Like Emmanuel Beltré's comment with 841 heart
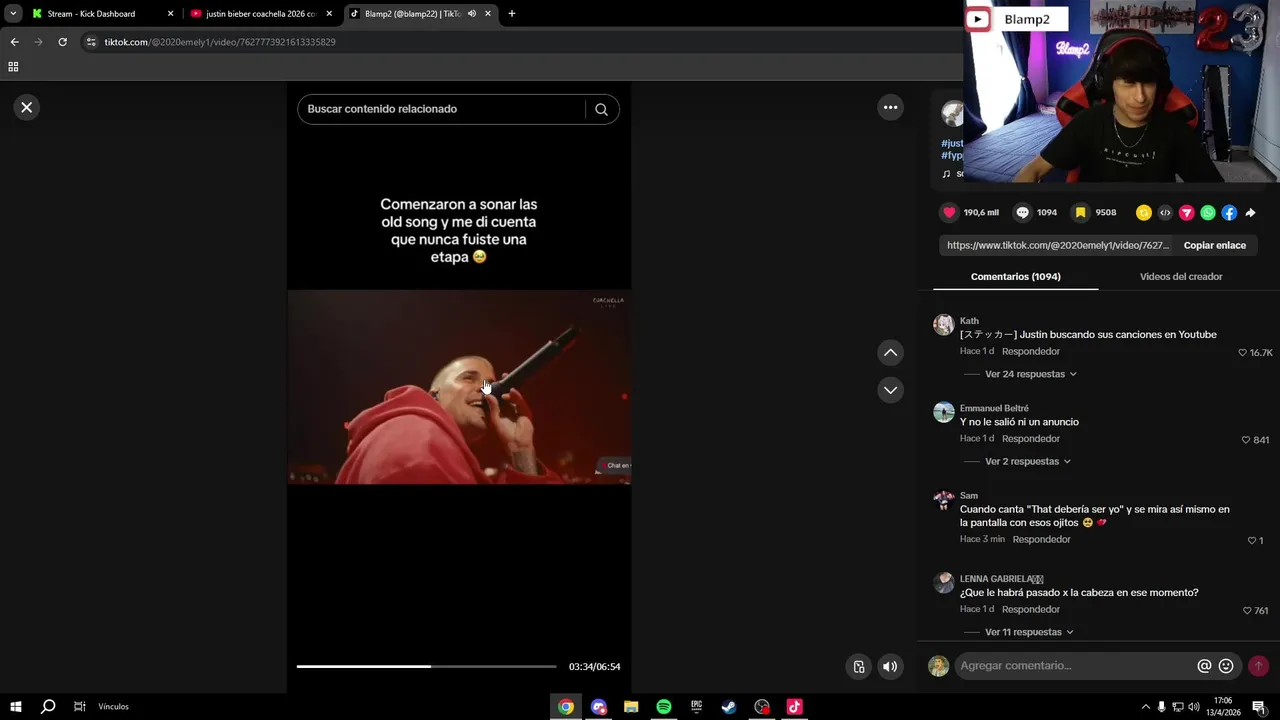This screenshot has height=720, width=1280. click(x=1246, y=440)
